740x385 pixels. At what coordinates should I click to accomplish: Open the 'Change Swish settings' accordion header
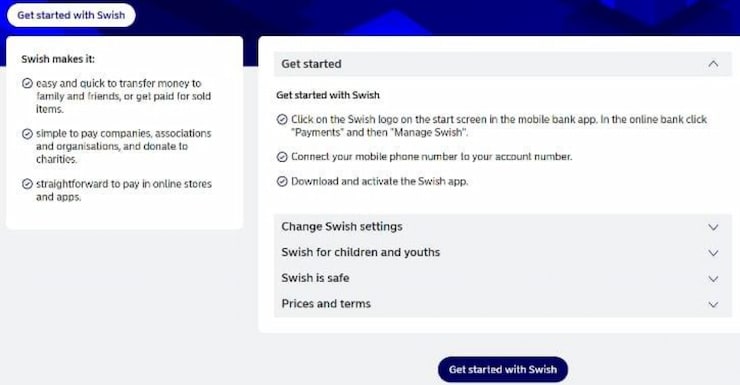tap(503, 227)
